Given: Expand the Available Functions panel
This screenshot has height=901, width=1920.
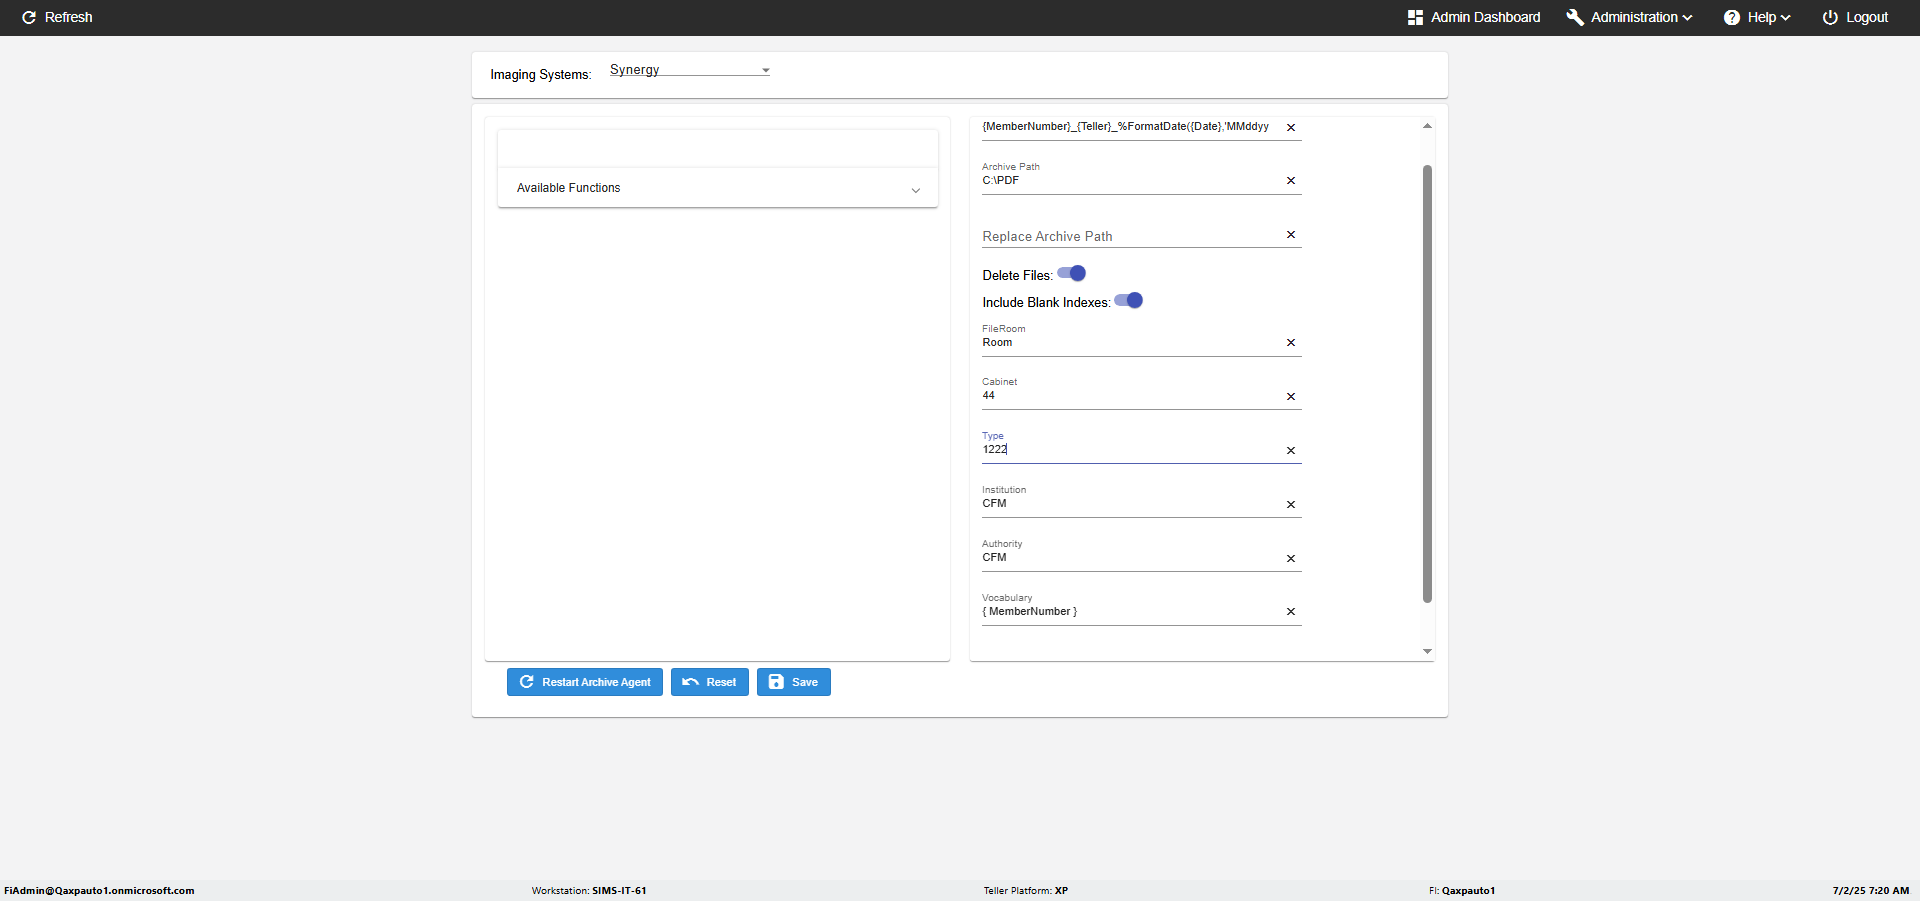Looking at the screenshot, I should tap(717, 188).
